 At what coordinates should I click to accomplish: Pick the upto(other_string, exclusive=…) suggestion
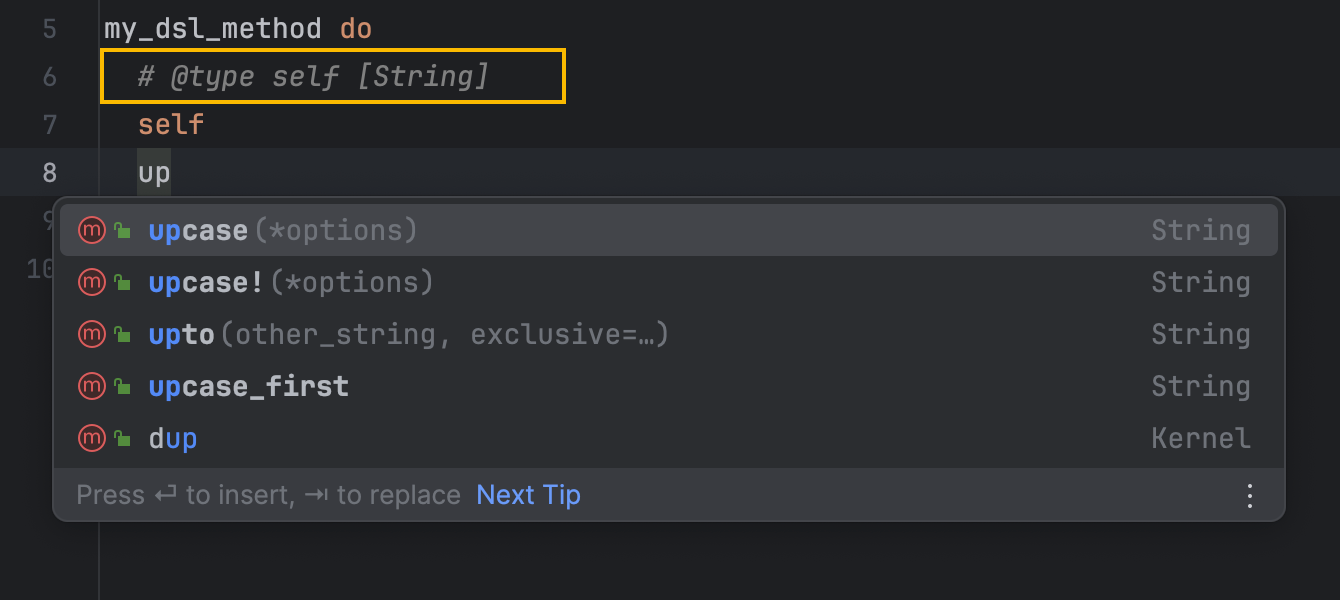(408, 335)
